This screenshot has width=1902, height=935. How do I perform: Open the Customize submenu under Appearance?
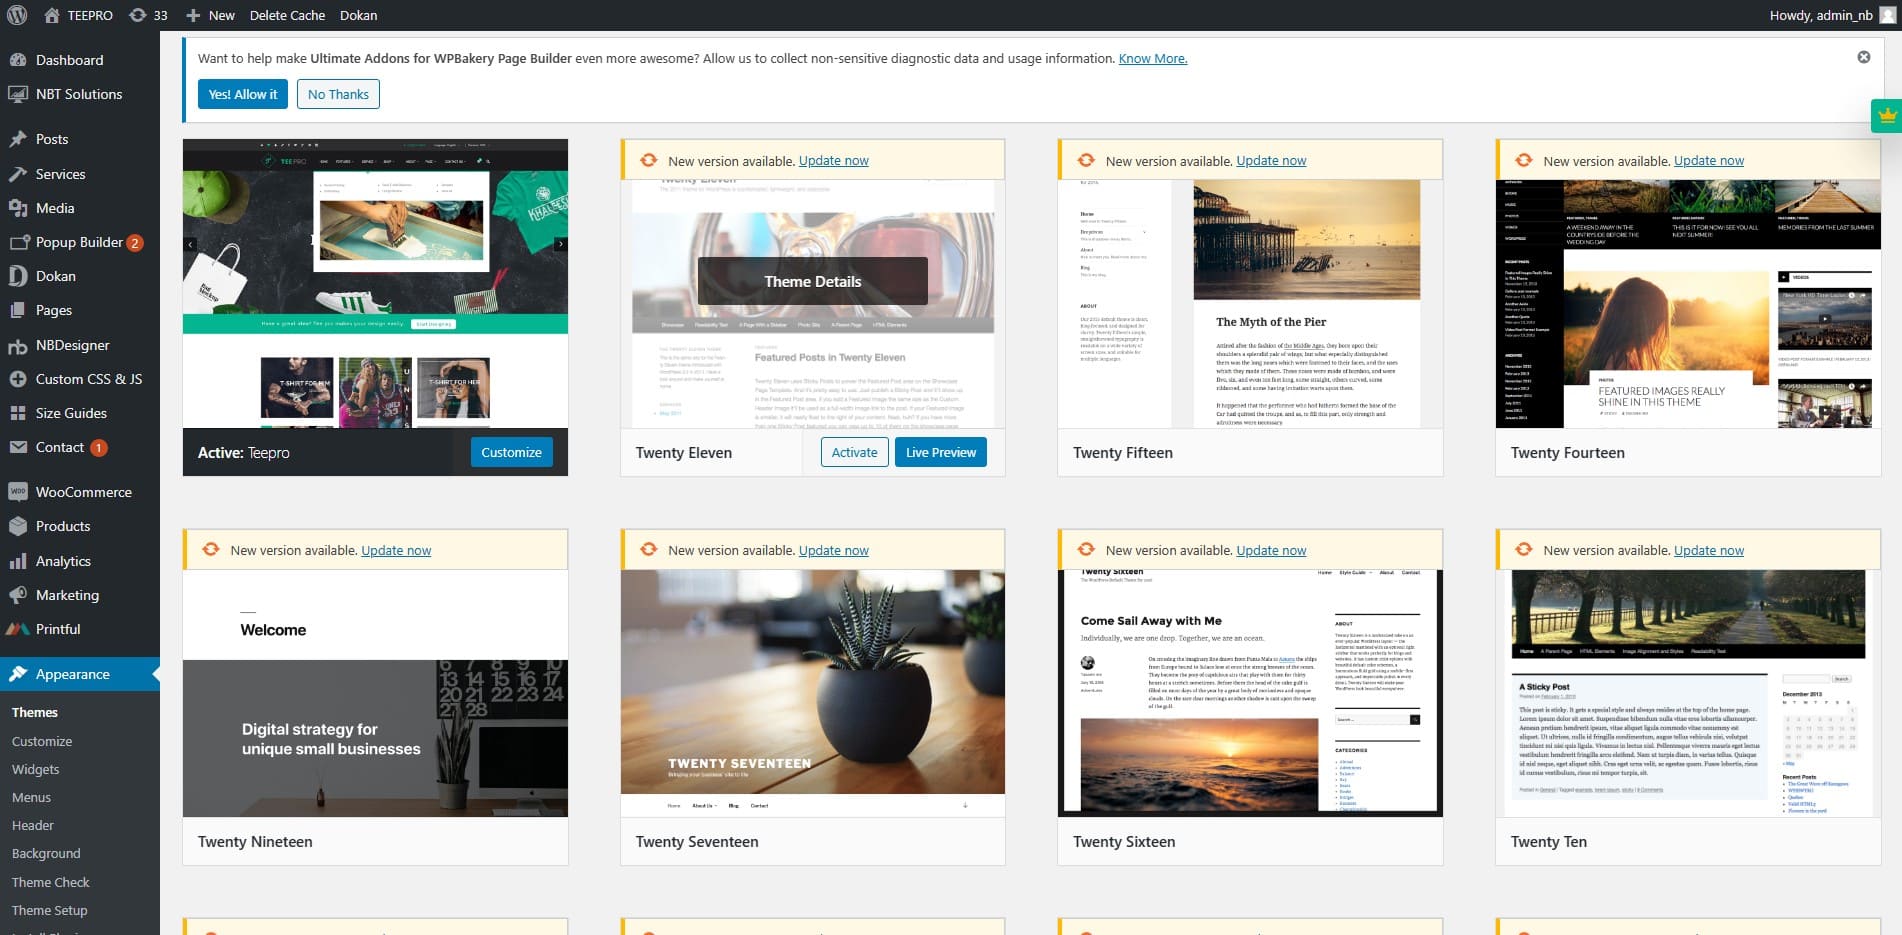pos(42,741)
